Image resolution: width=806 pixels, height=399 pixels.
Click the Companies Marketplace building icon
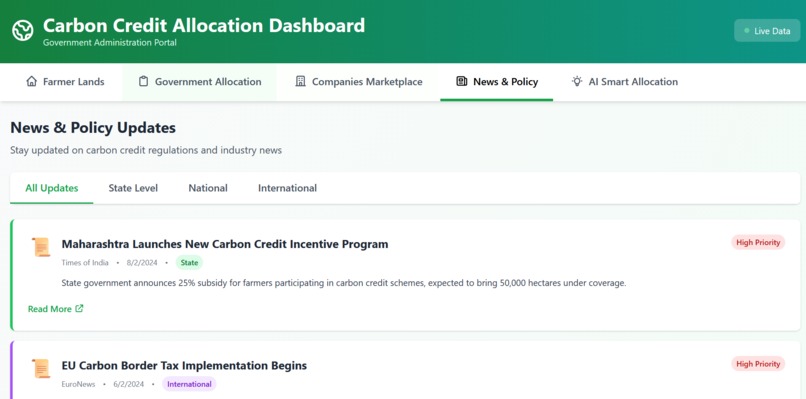[x=300, y=81]
